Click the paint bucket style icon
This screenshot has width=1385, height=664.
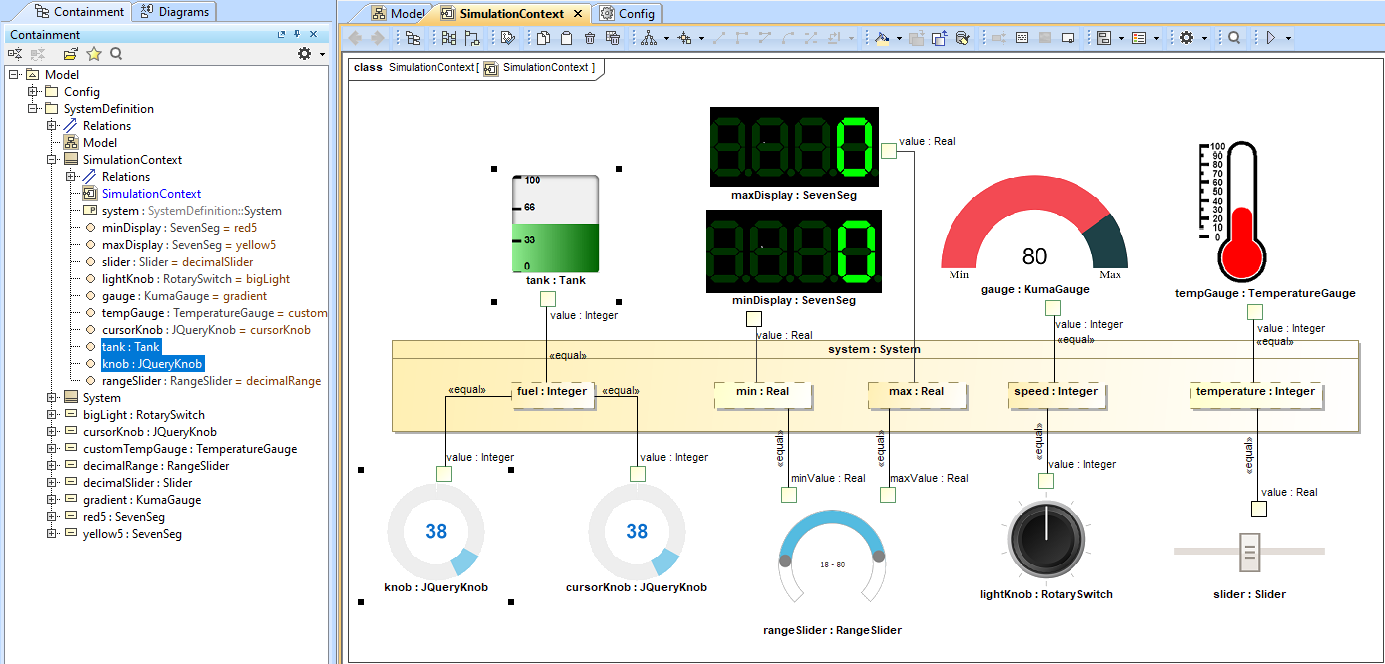(882, 38)
